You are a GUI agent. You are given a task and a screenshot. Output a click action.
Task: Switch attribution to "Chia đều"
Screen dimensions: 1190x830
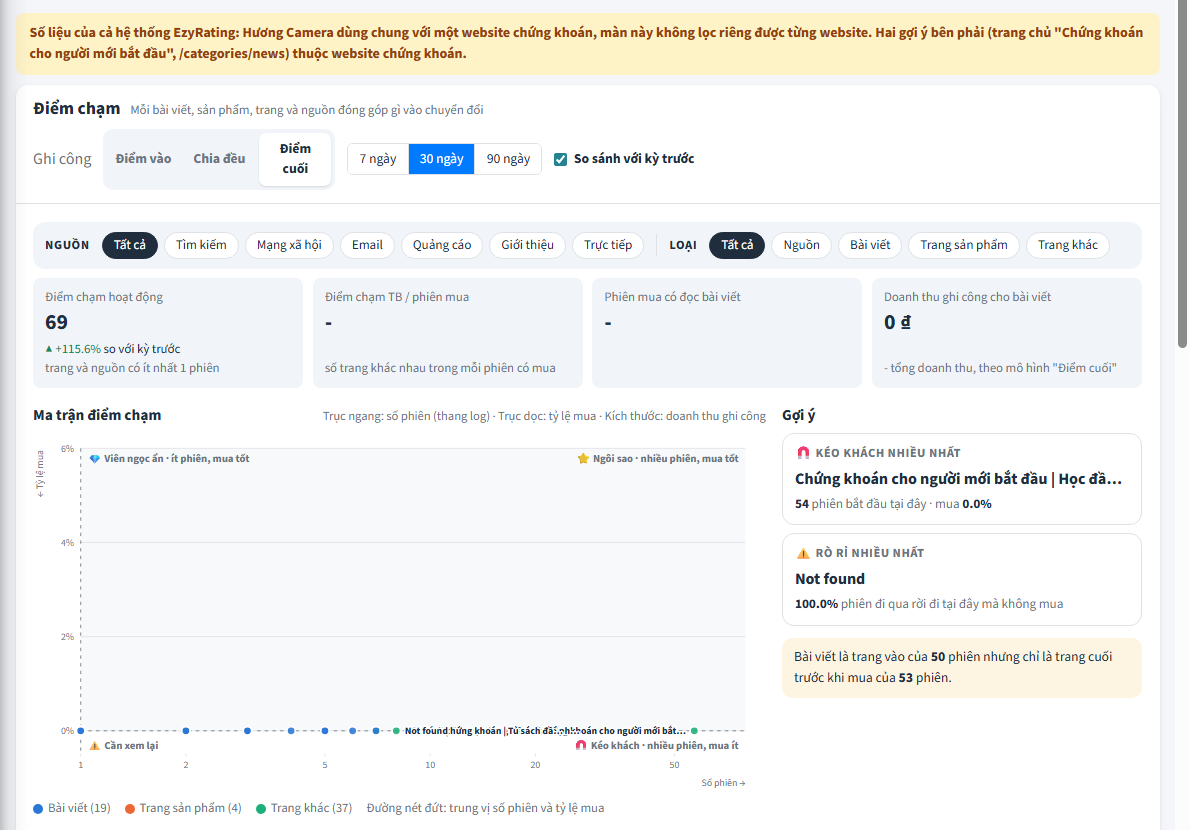coord(219,159)
